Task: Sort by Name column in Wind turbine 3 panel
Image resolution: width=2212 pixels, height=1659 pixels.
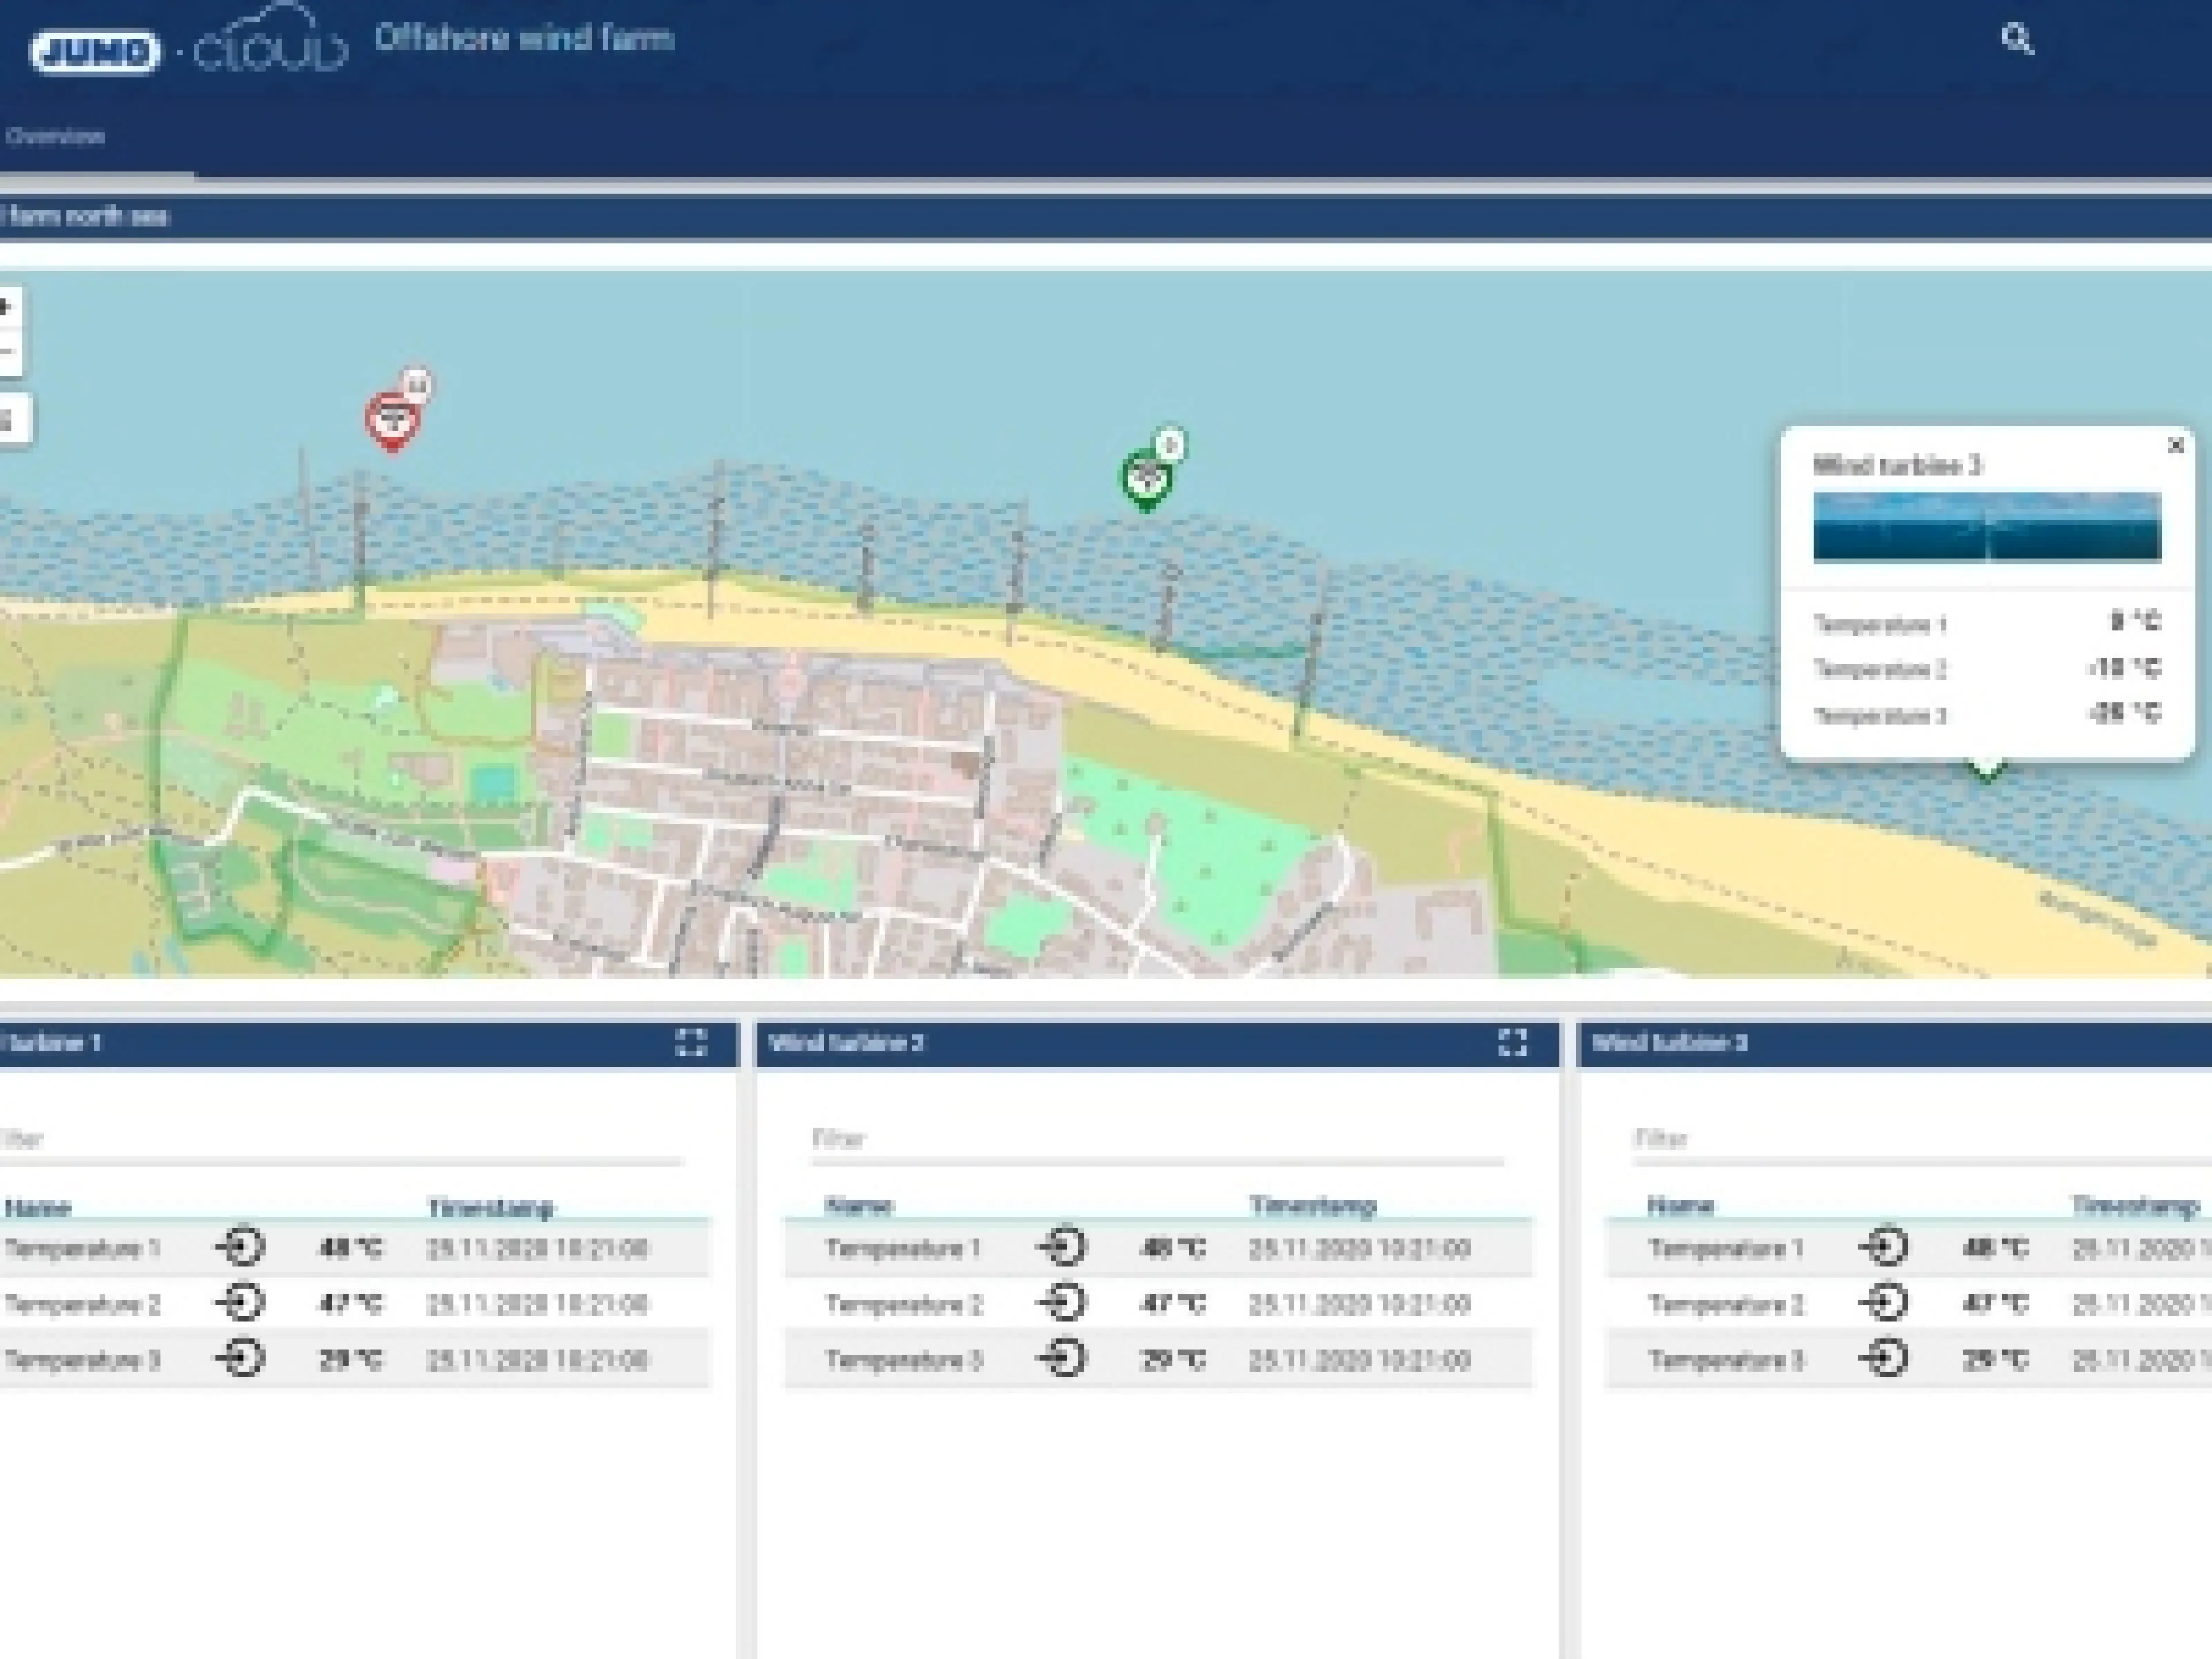Action: (1681, 1206)
